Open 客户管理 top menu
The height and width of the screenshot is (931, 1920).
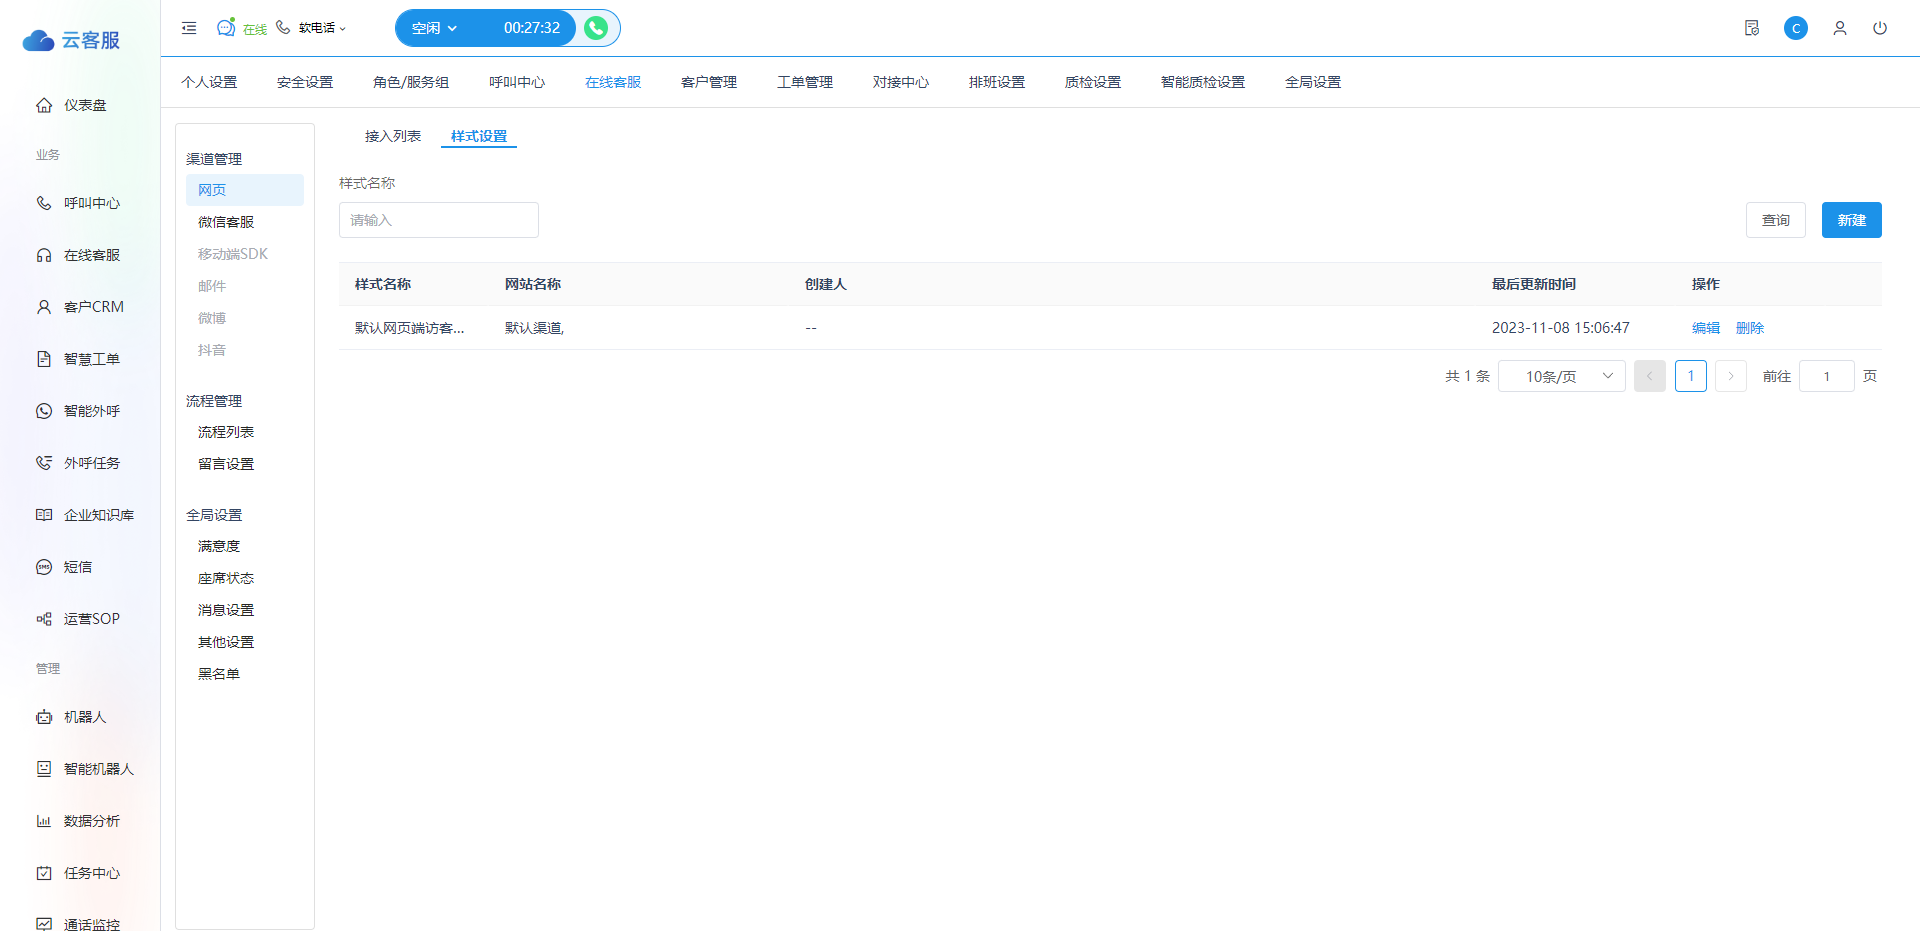[x=709, y=82]
